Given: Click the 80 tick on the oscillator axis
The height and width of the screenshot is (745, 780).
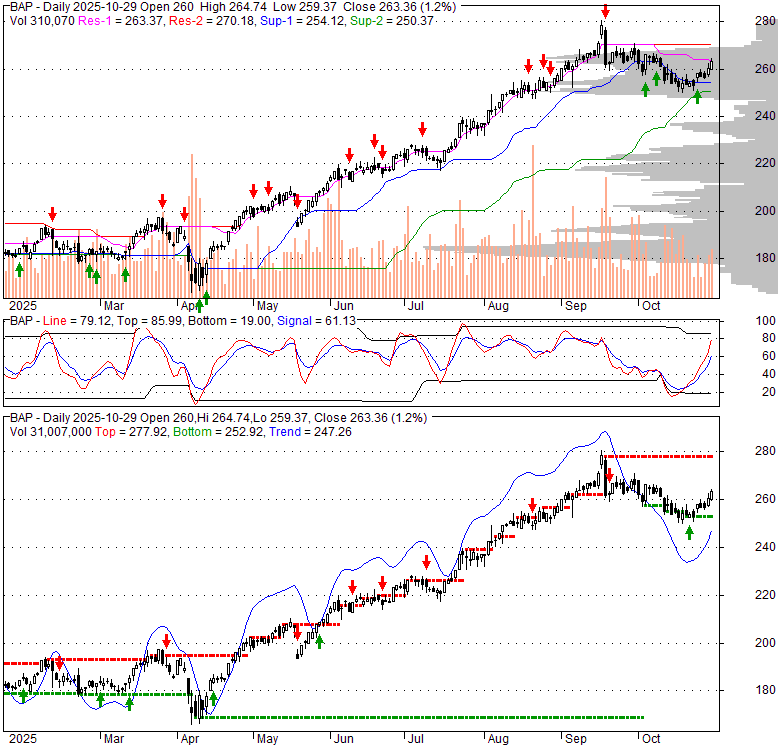Looking at the screenshot, I should [769, 338].
